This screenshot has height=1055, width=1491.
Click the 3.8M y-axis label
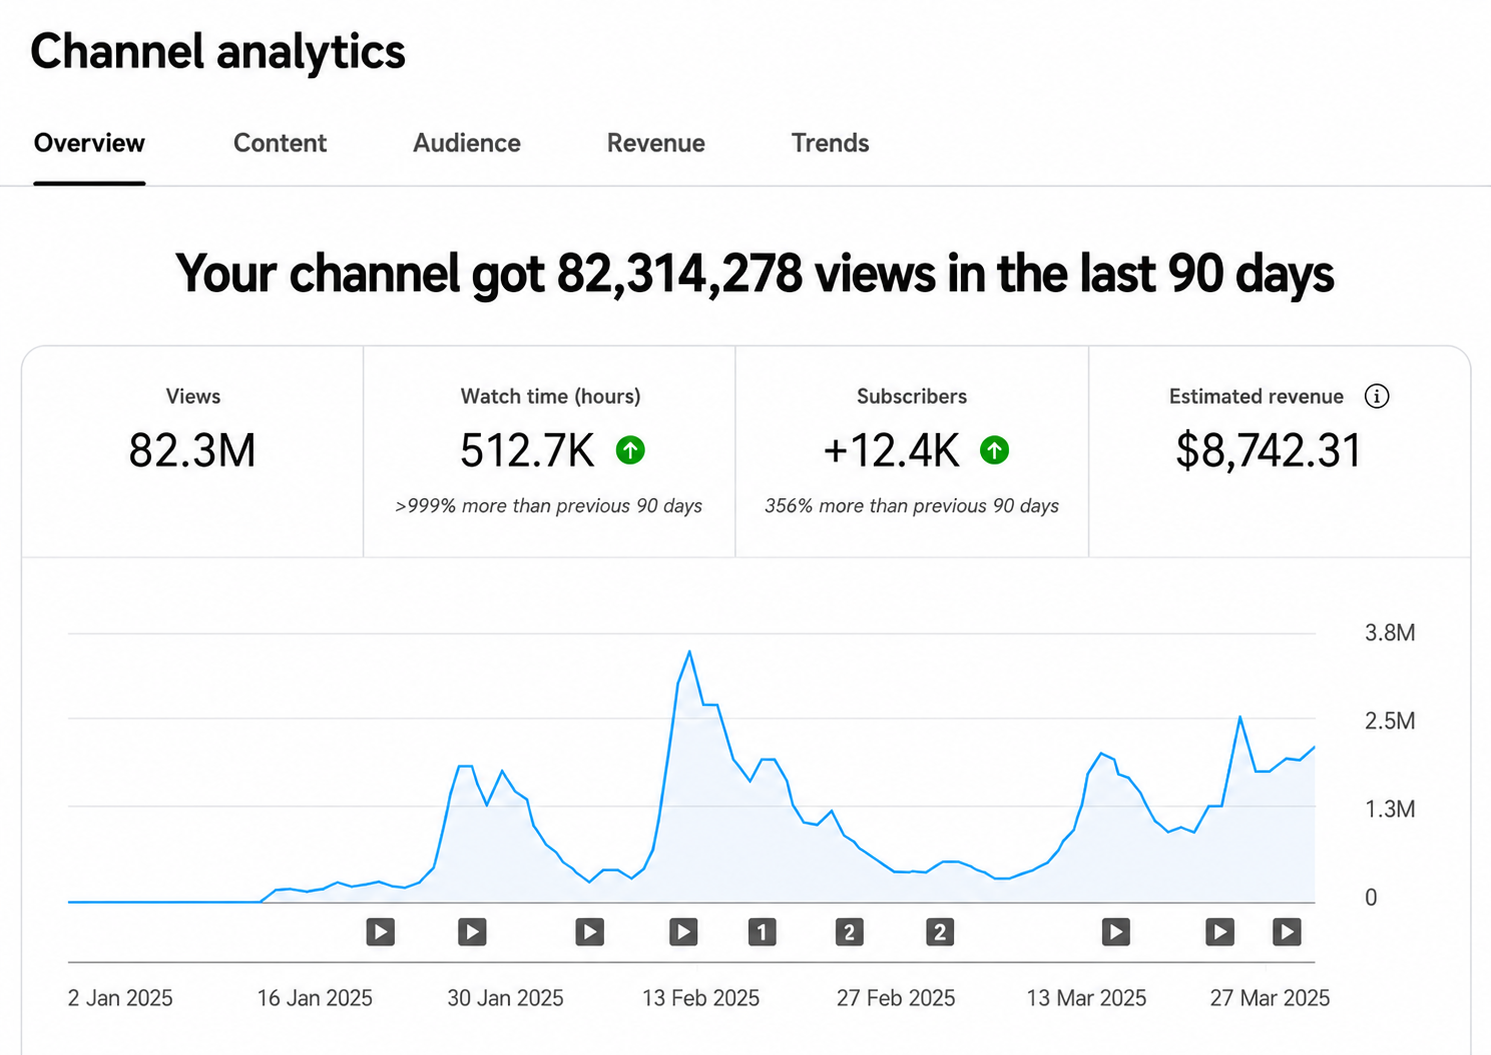click(1390, 633)
